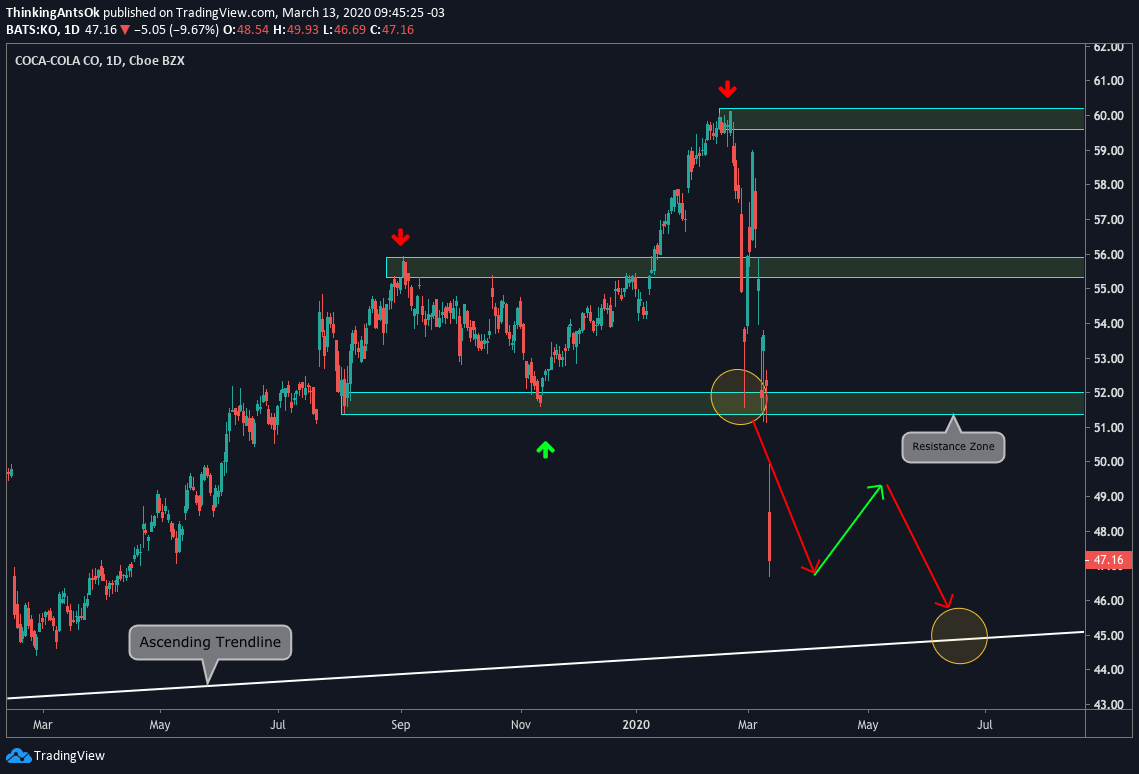1139x774 pixels.
Task: Click the 51.00 price axis label
Action: point(1108,427)
